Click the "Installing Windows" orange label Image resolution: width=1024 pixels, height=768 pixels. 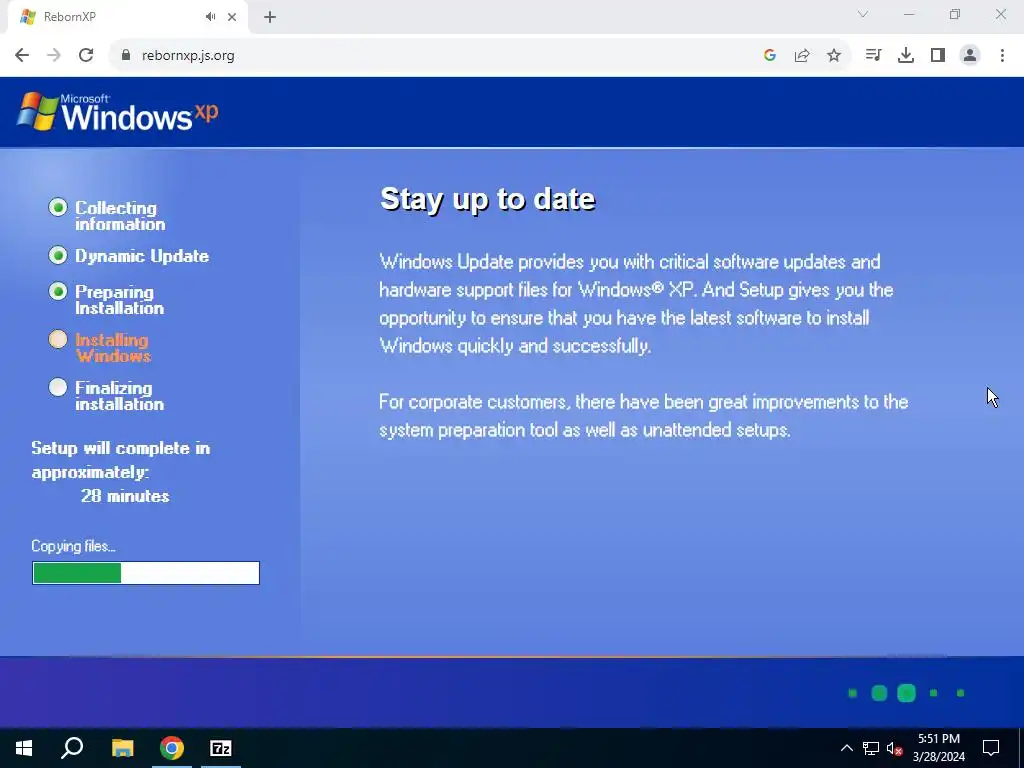coord(113,347)
